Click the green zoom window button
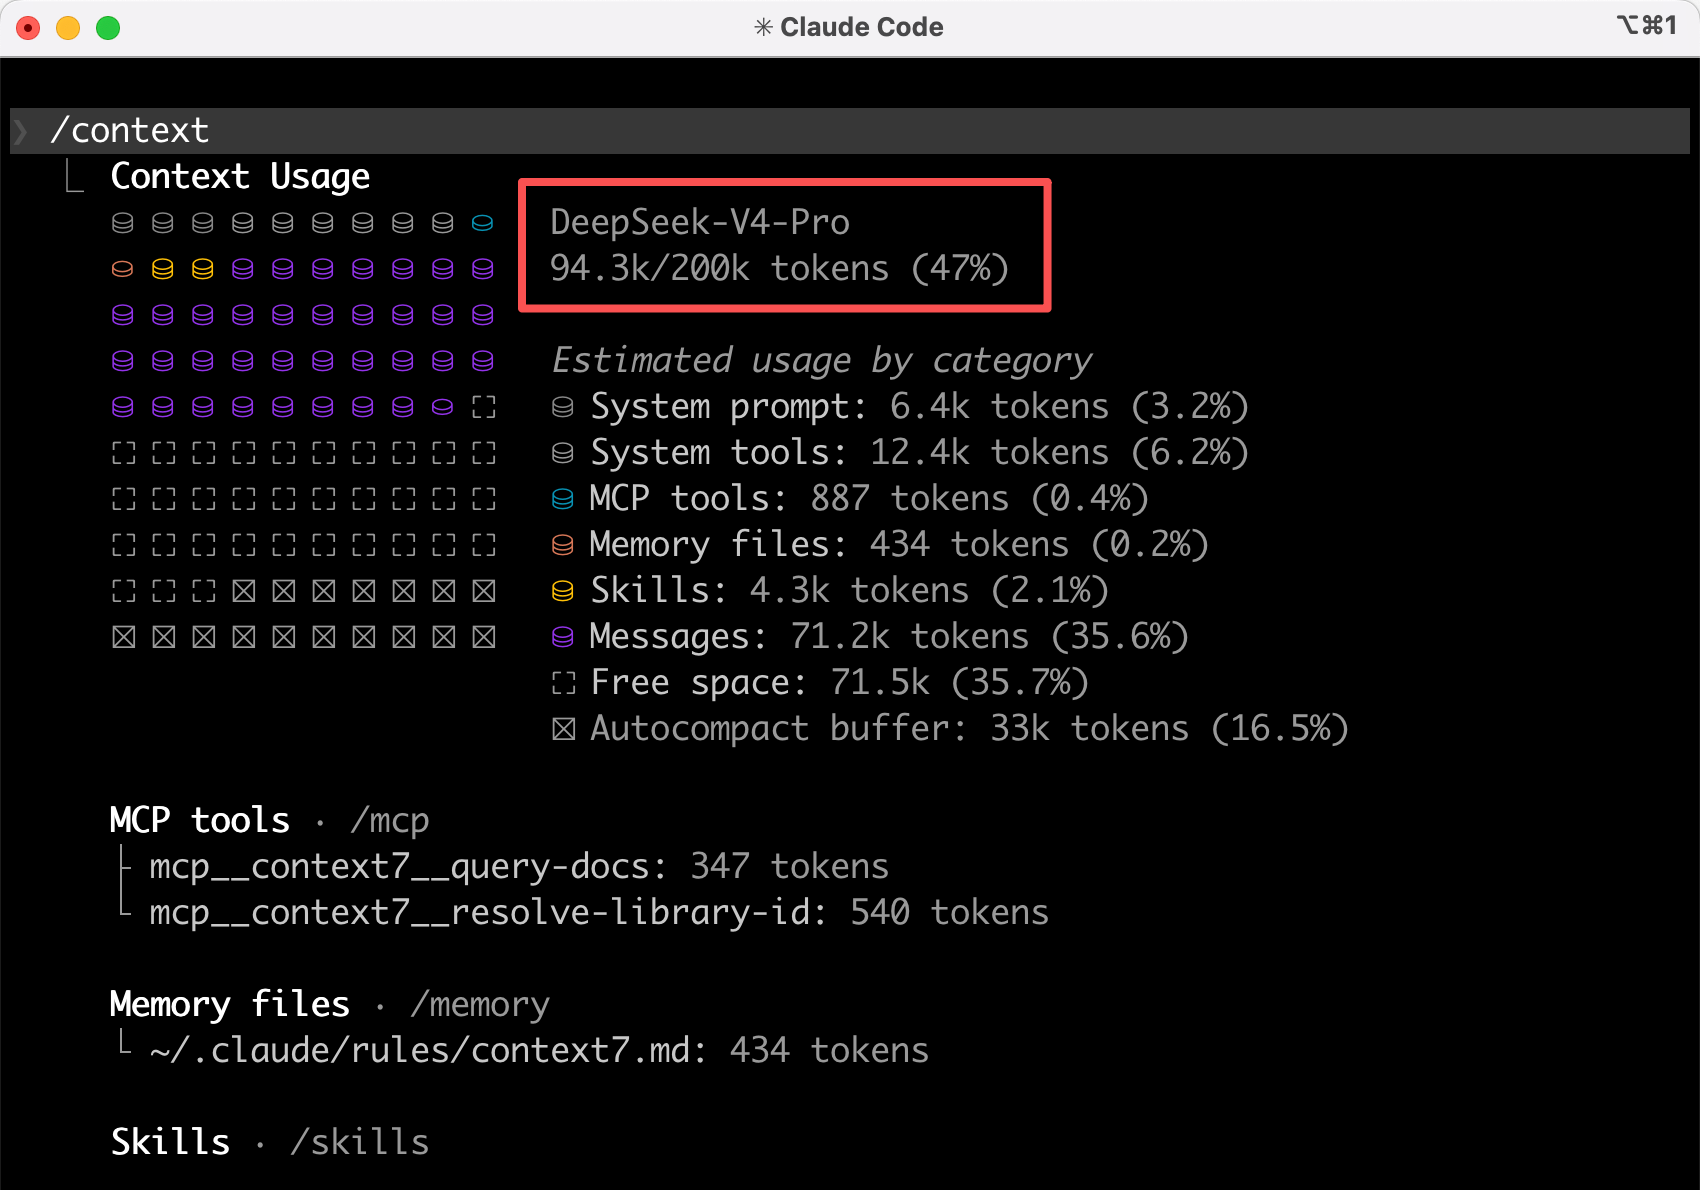Viewport: 1700px width, 1190px height. pyautogui.click(x=108, y=28)
